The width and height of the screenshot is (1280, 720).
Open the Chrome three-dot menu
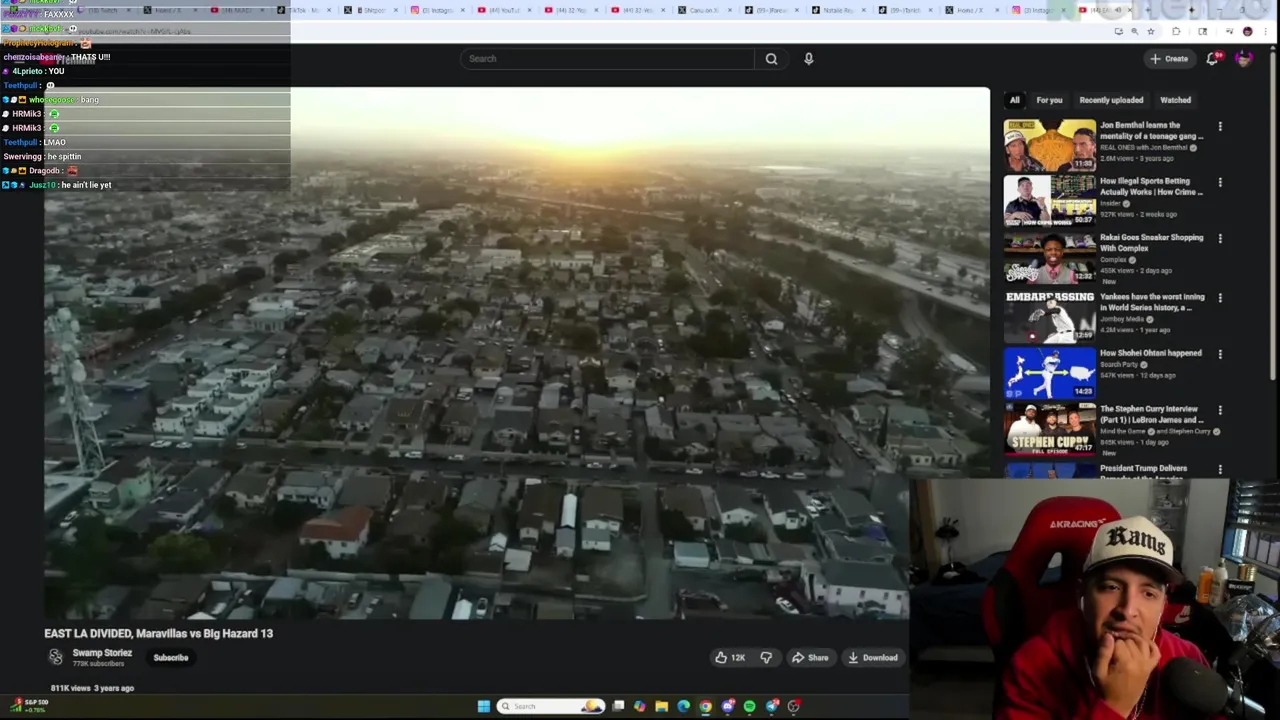1265,32
